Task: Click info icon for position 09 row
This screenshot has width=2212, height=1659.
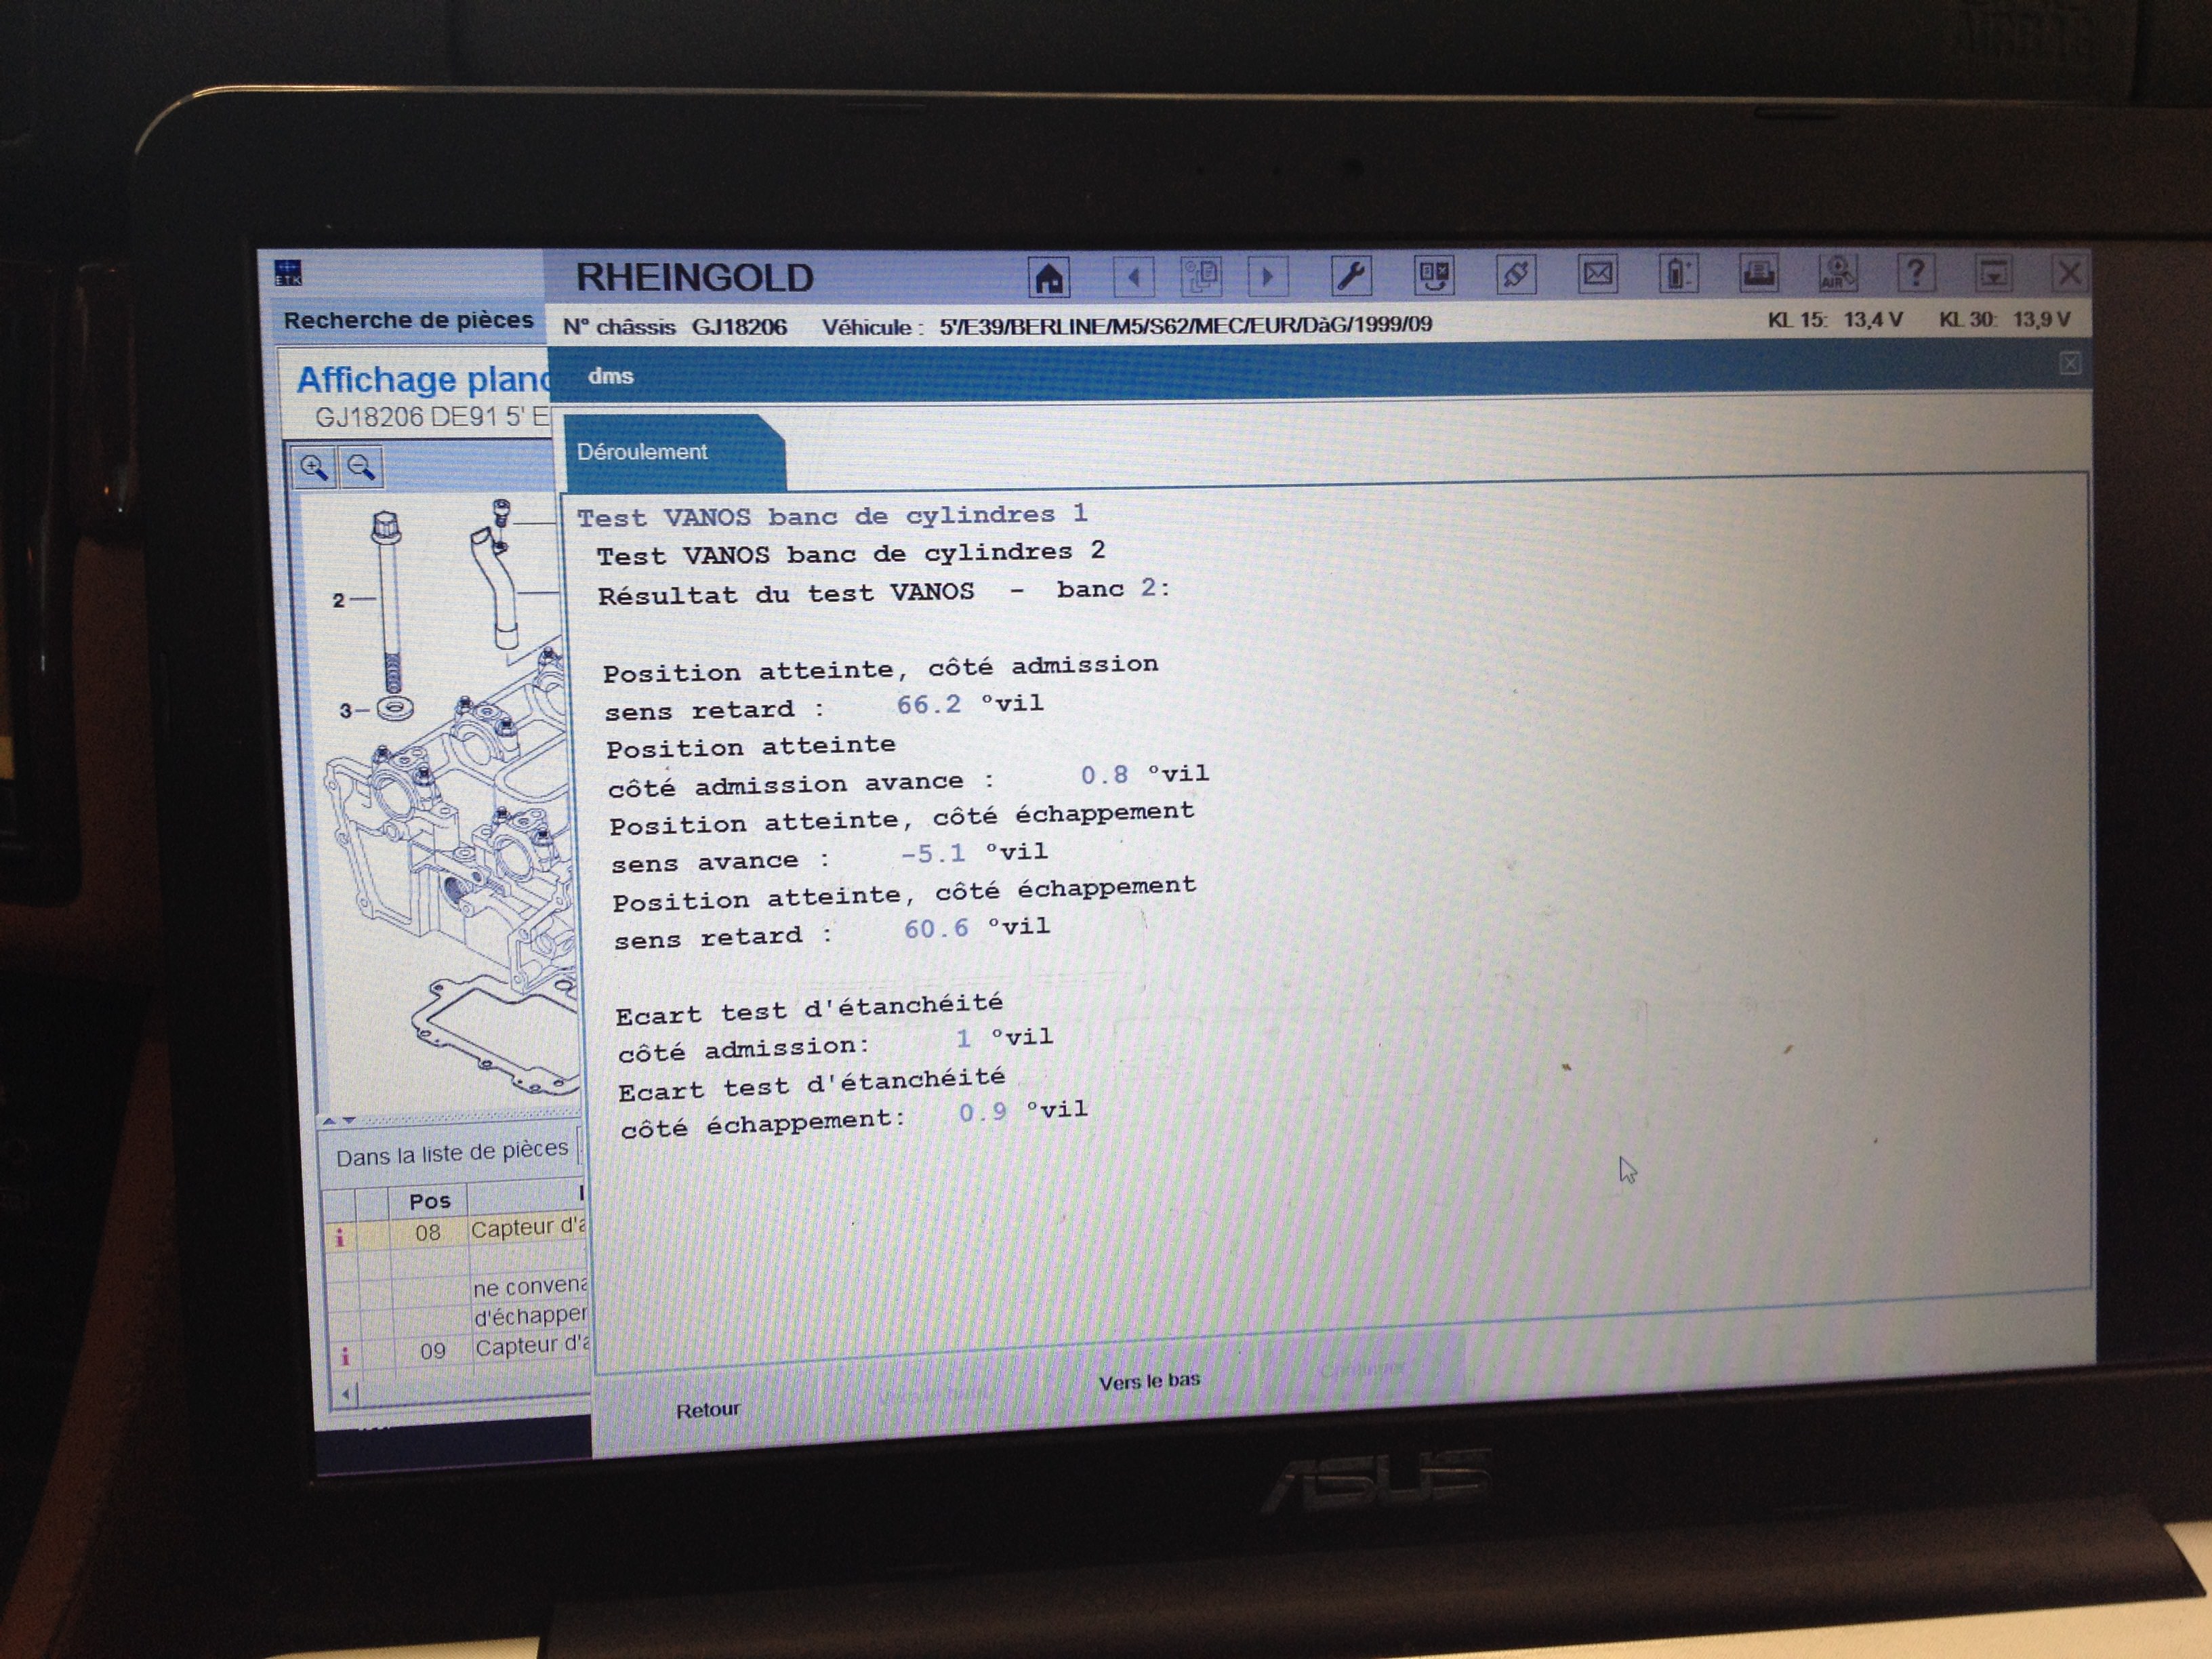Action: click(345, 1355)
